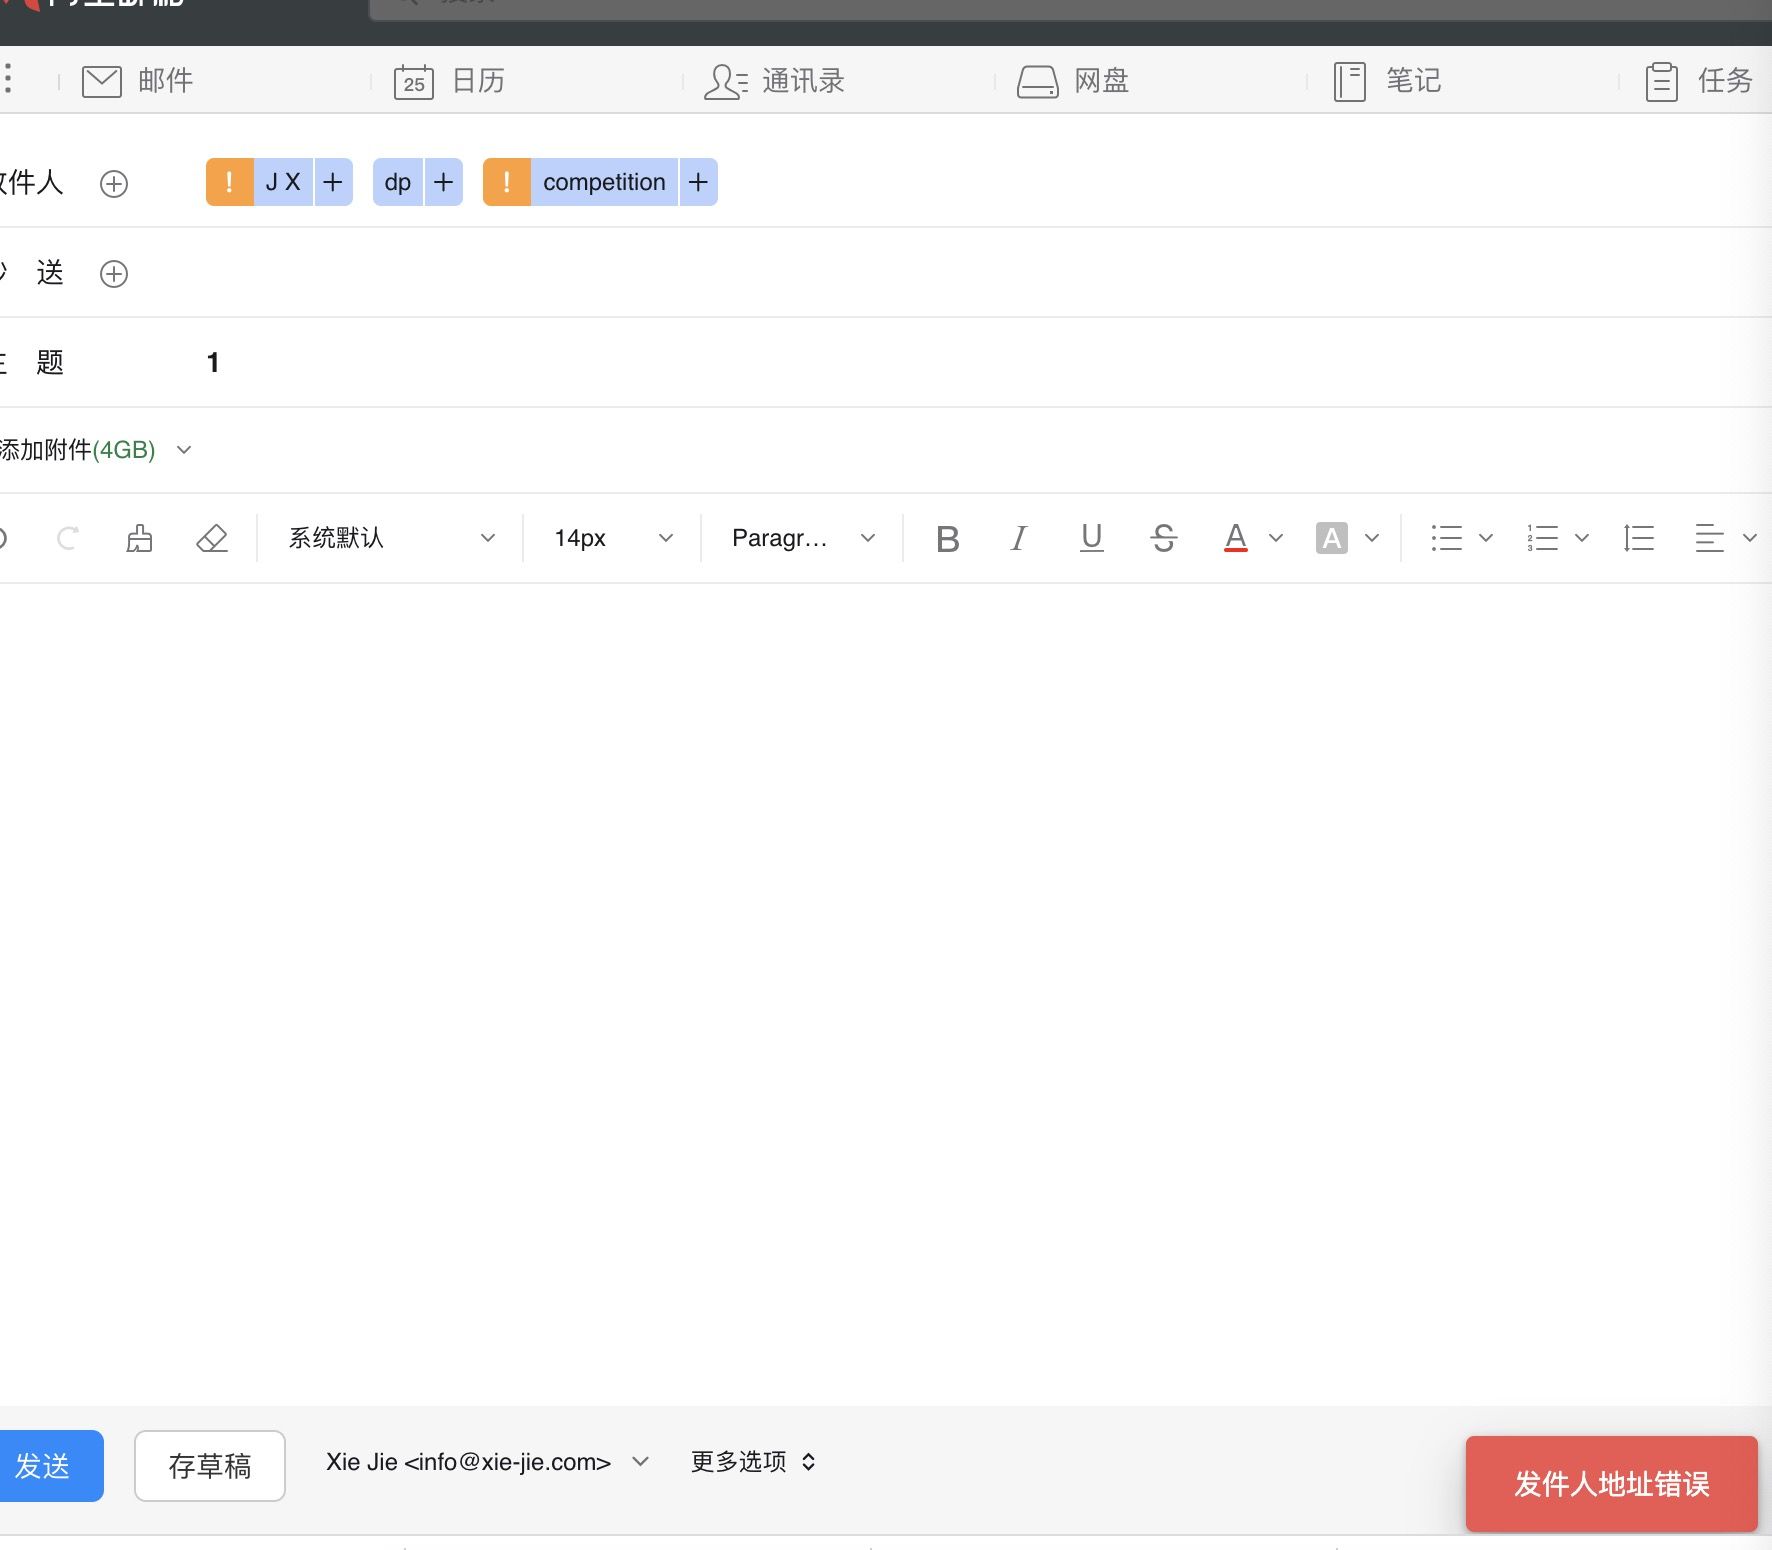Click the calendar 25 icon
Image resolution: width=1772 pixels, height=1550 pixels.
[x=414, y=81]
